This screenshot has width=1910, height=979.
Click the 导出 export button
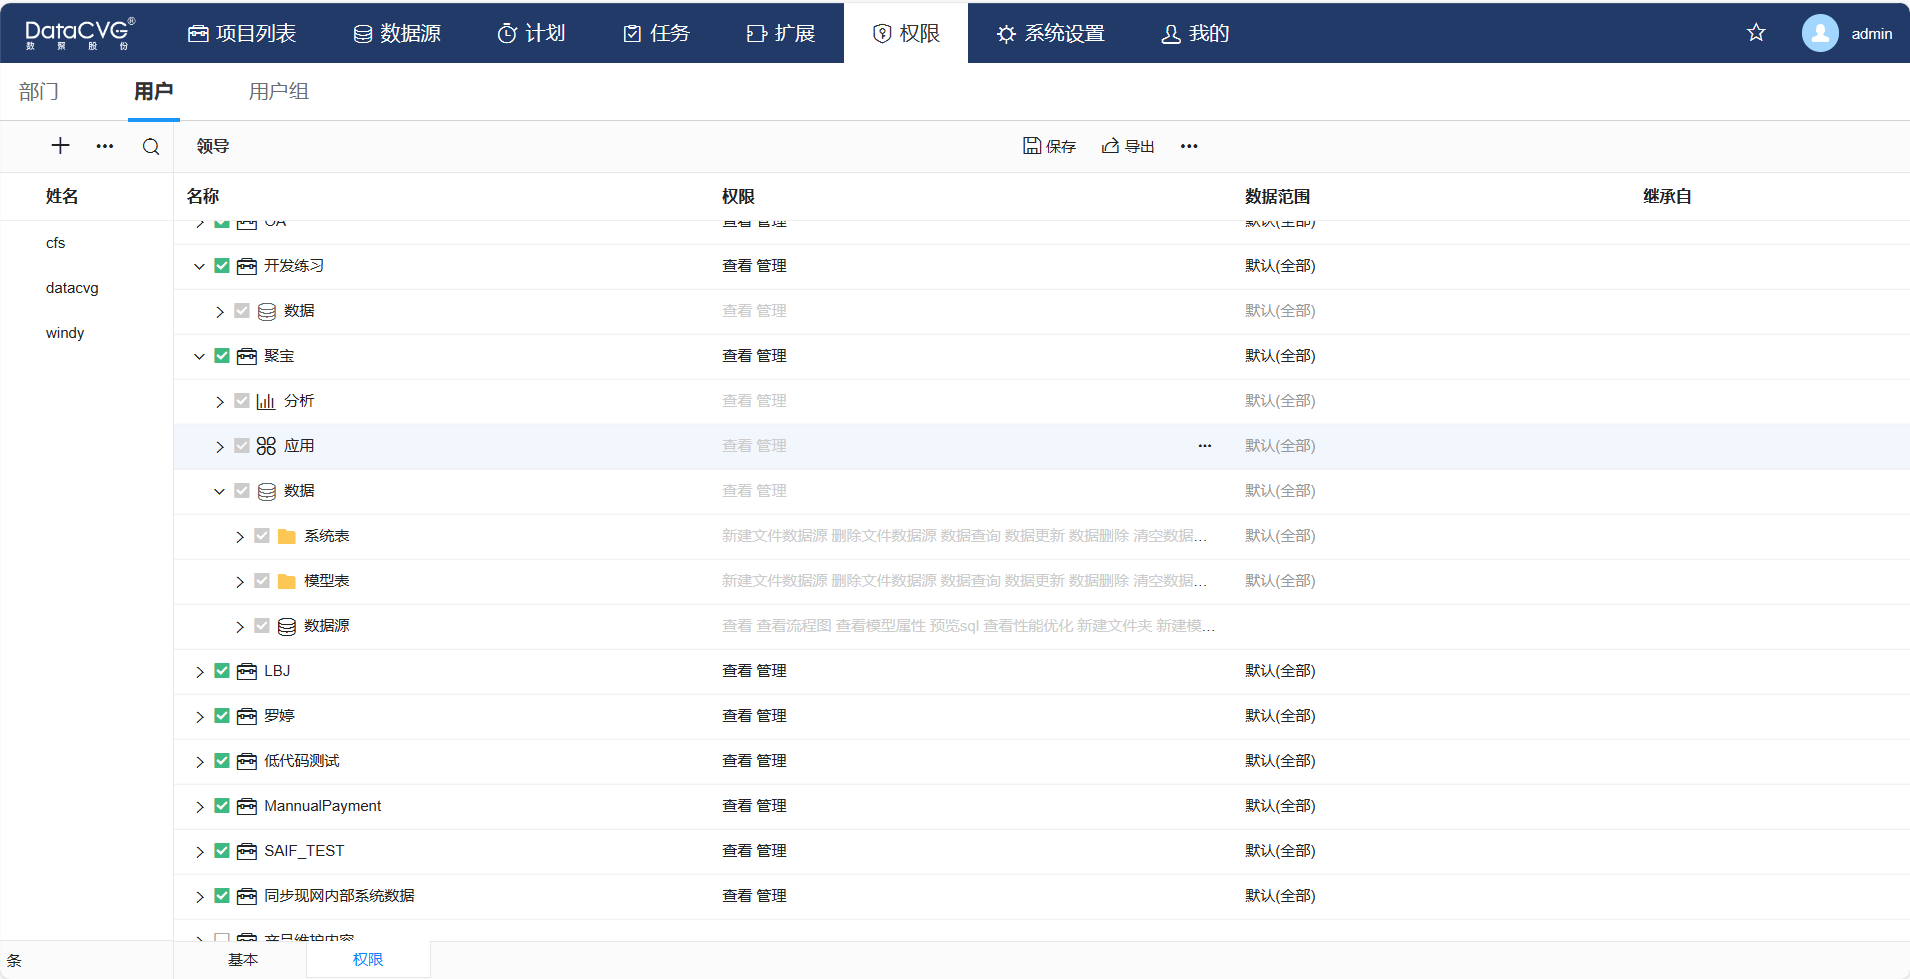pos(1128,146)
